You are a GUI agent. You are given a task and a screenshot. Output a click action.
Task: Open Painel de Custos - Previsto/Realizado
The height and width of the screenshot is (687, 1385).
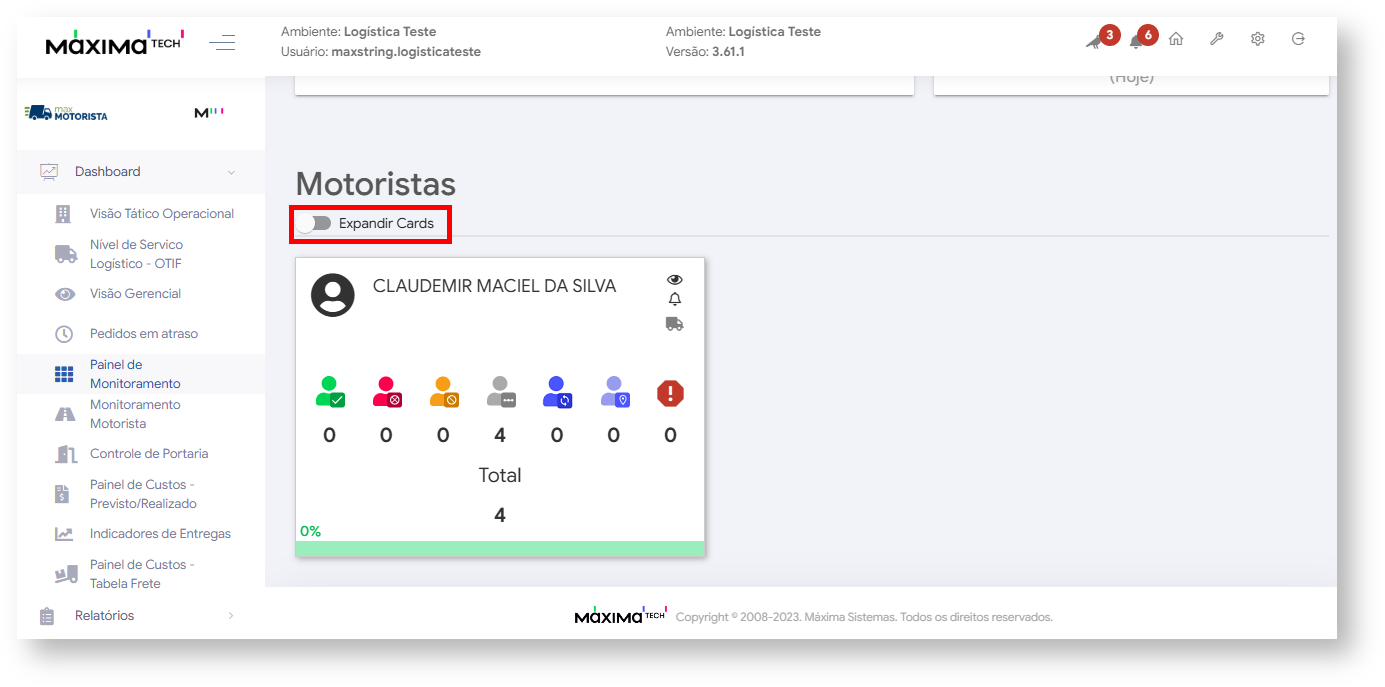(x=143, y=494)
